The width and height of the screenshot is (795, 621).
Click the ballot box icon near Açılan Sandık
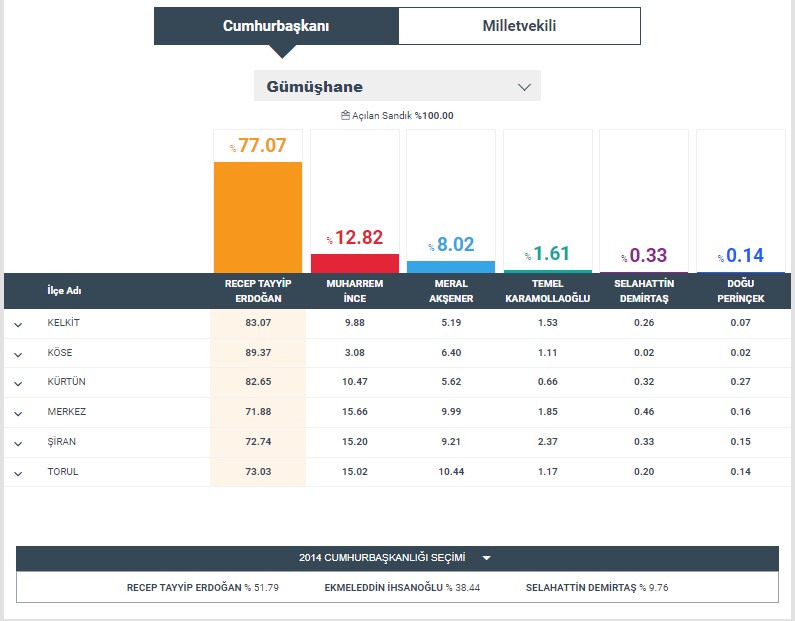point(345,116)
